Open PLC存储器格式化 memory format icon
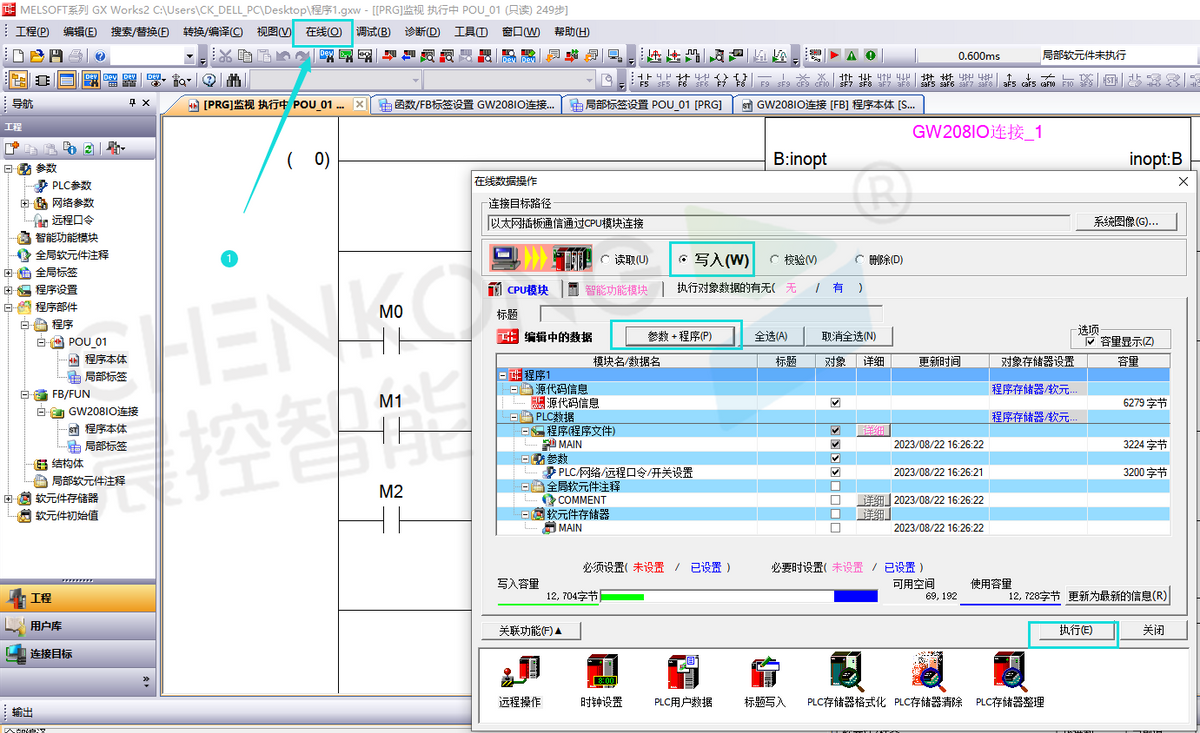The image size is (1200, 733). 846,673
